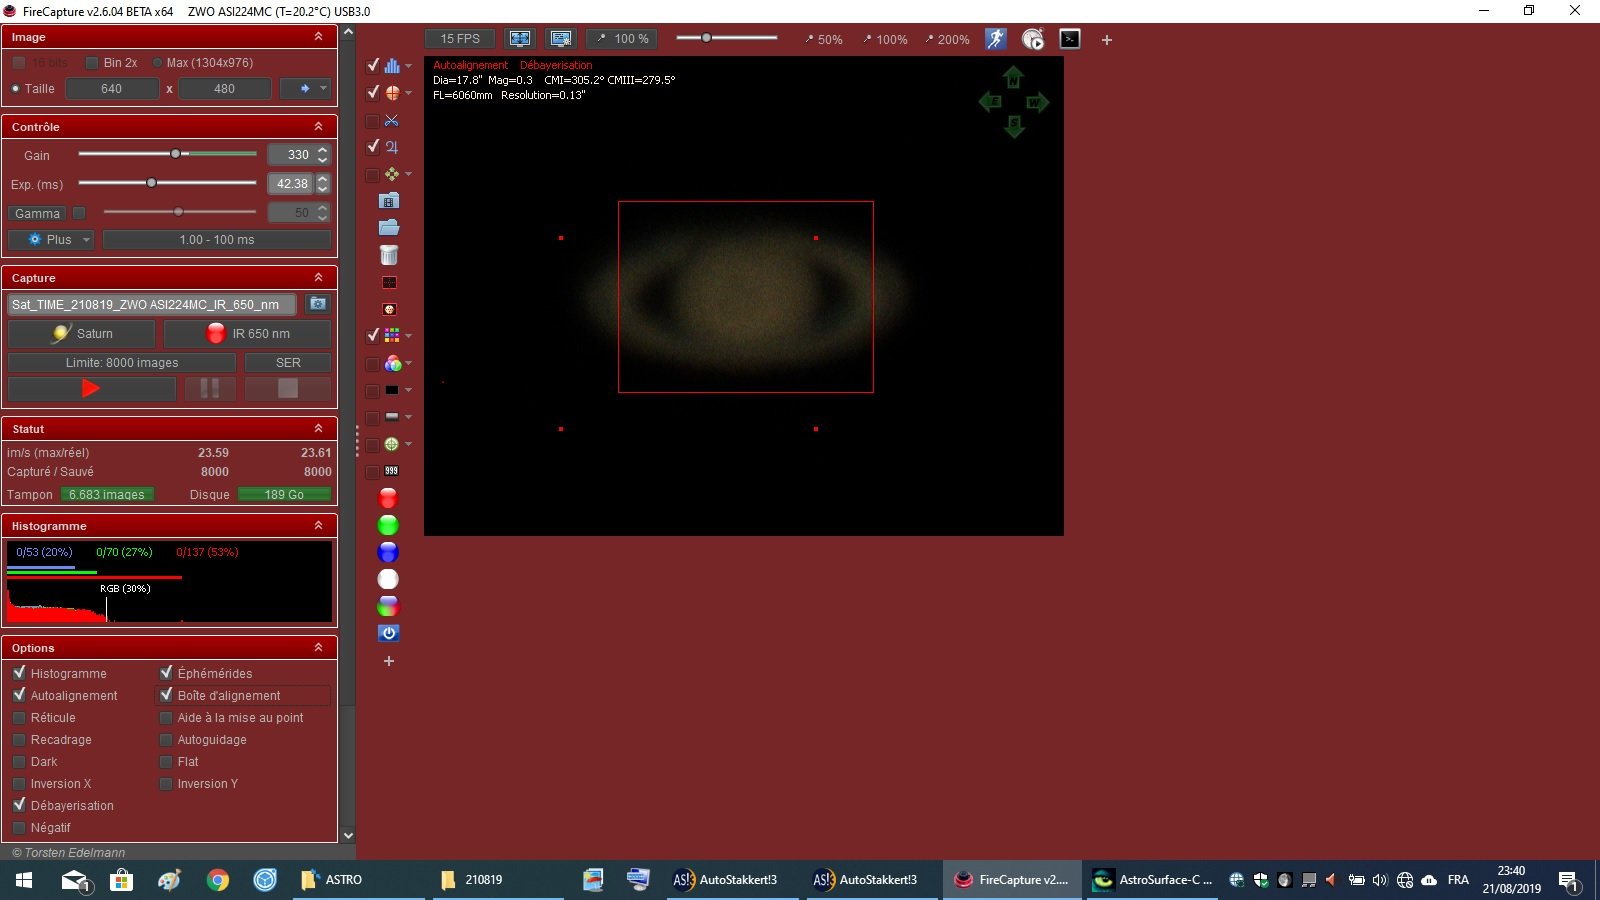Open the console terminal icon

(x=1070, y=39)
